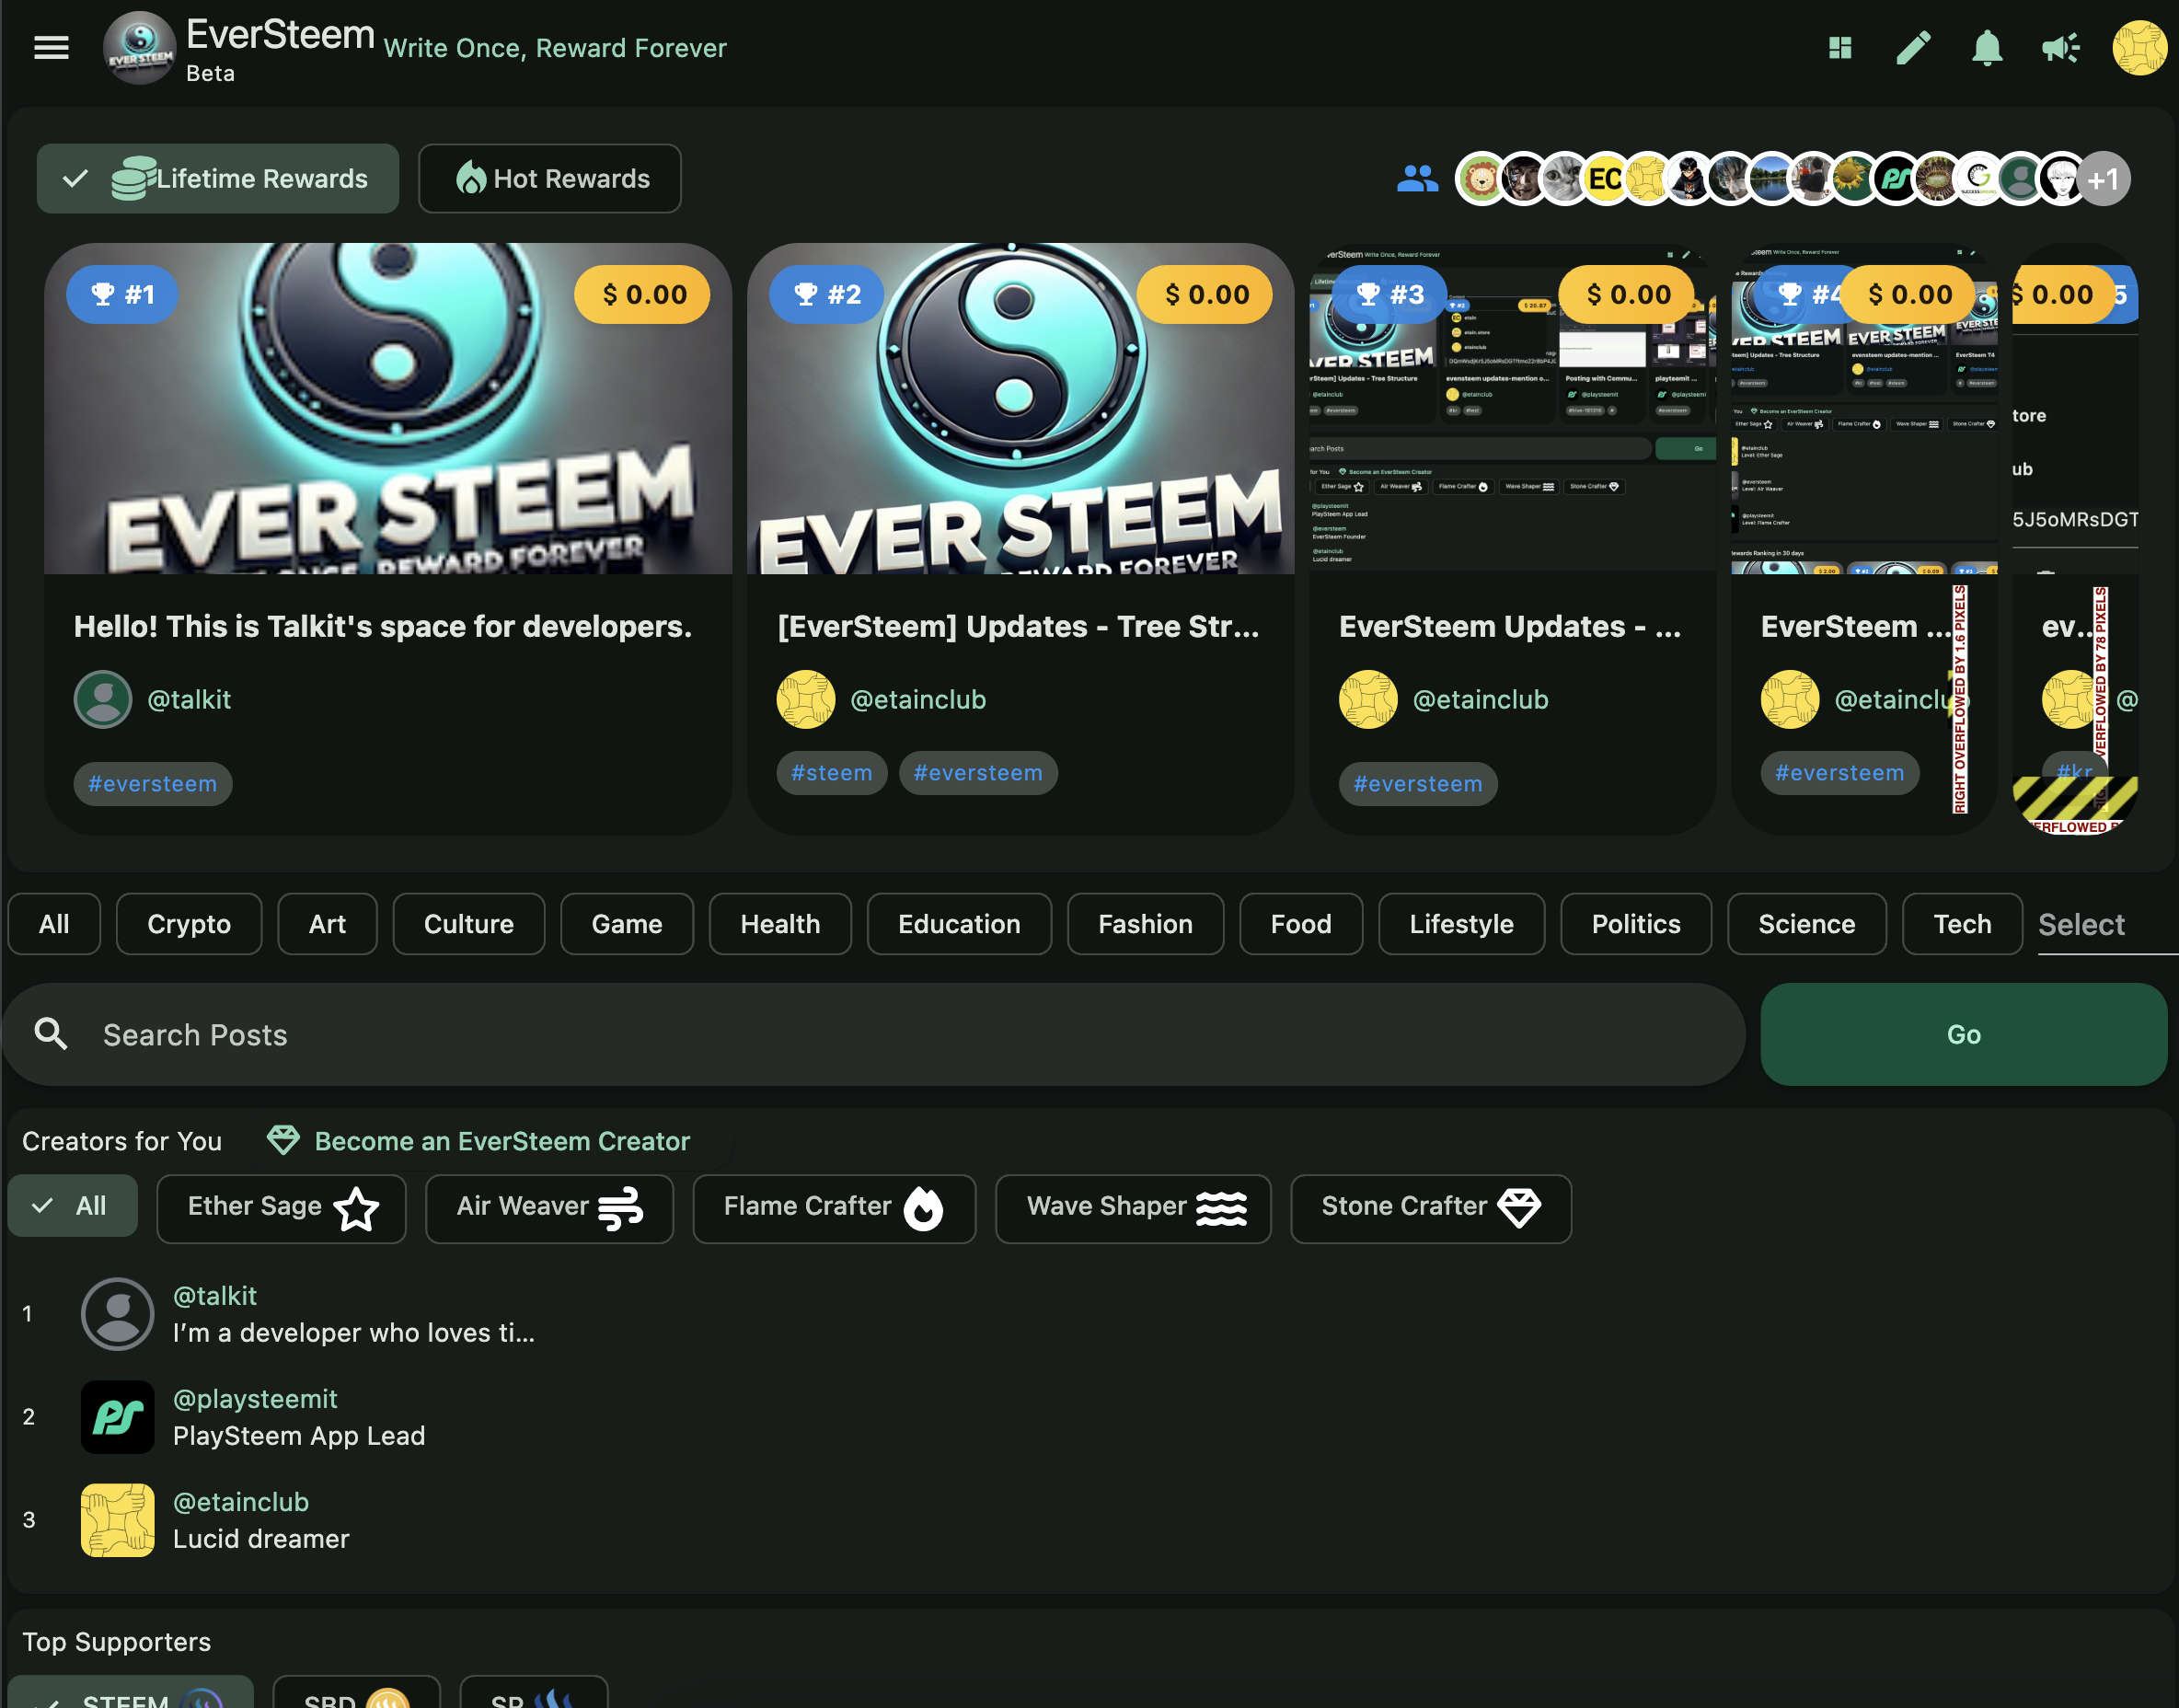Open Become an EverSteem Creator link
The image size is (2179, 1708).
[502, 1141]
